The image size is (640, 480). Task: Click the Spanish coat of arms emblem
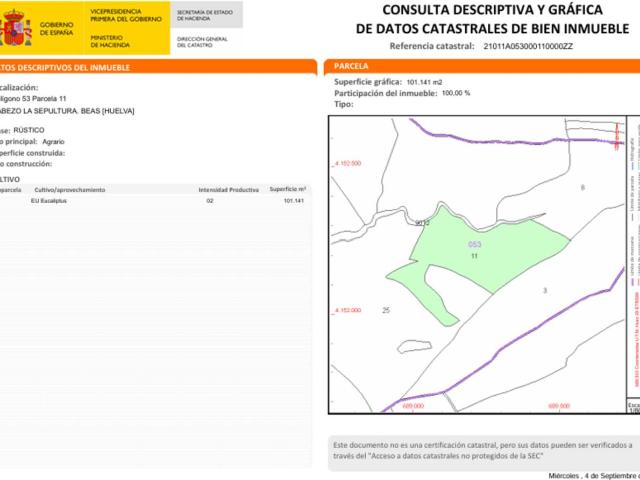click(16, 28)
